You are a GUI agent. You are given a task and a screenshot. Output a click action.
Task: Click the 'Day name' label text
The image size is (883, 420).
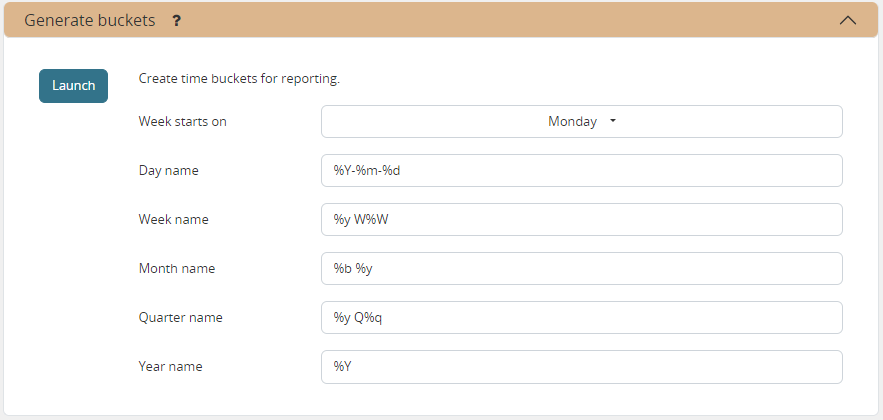click(x=168, y=171)
